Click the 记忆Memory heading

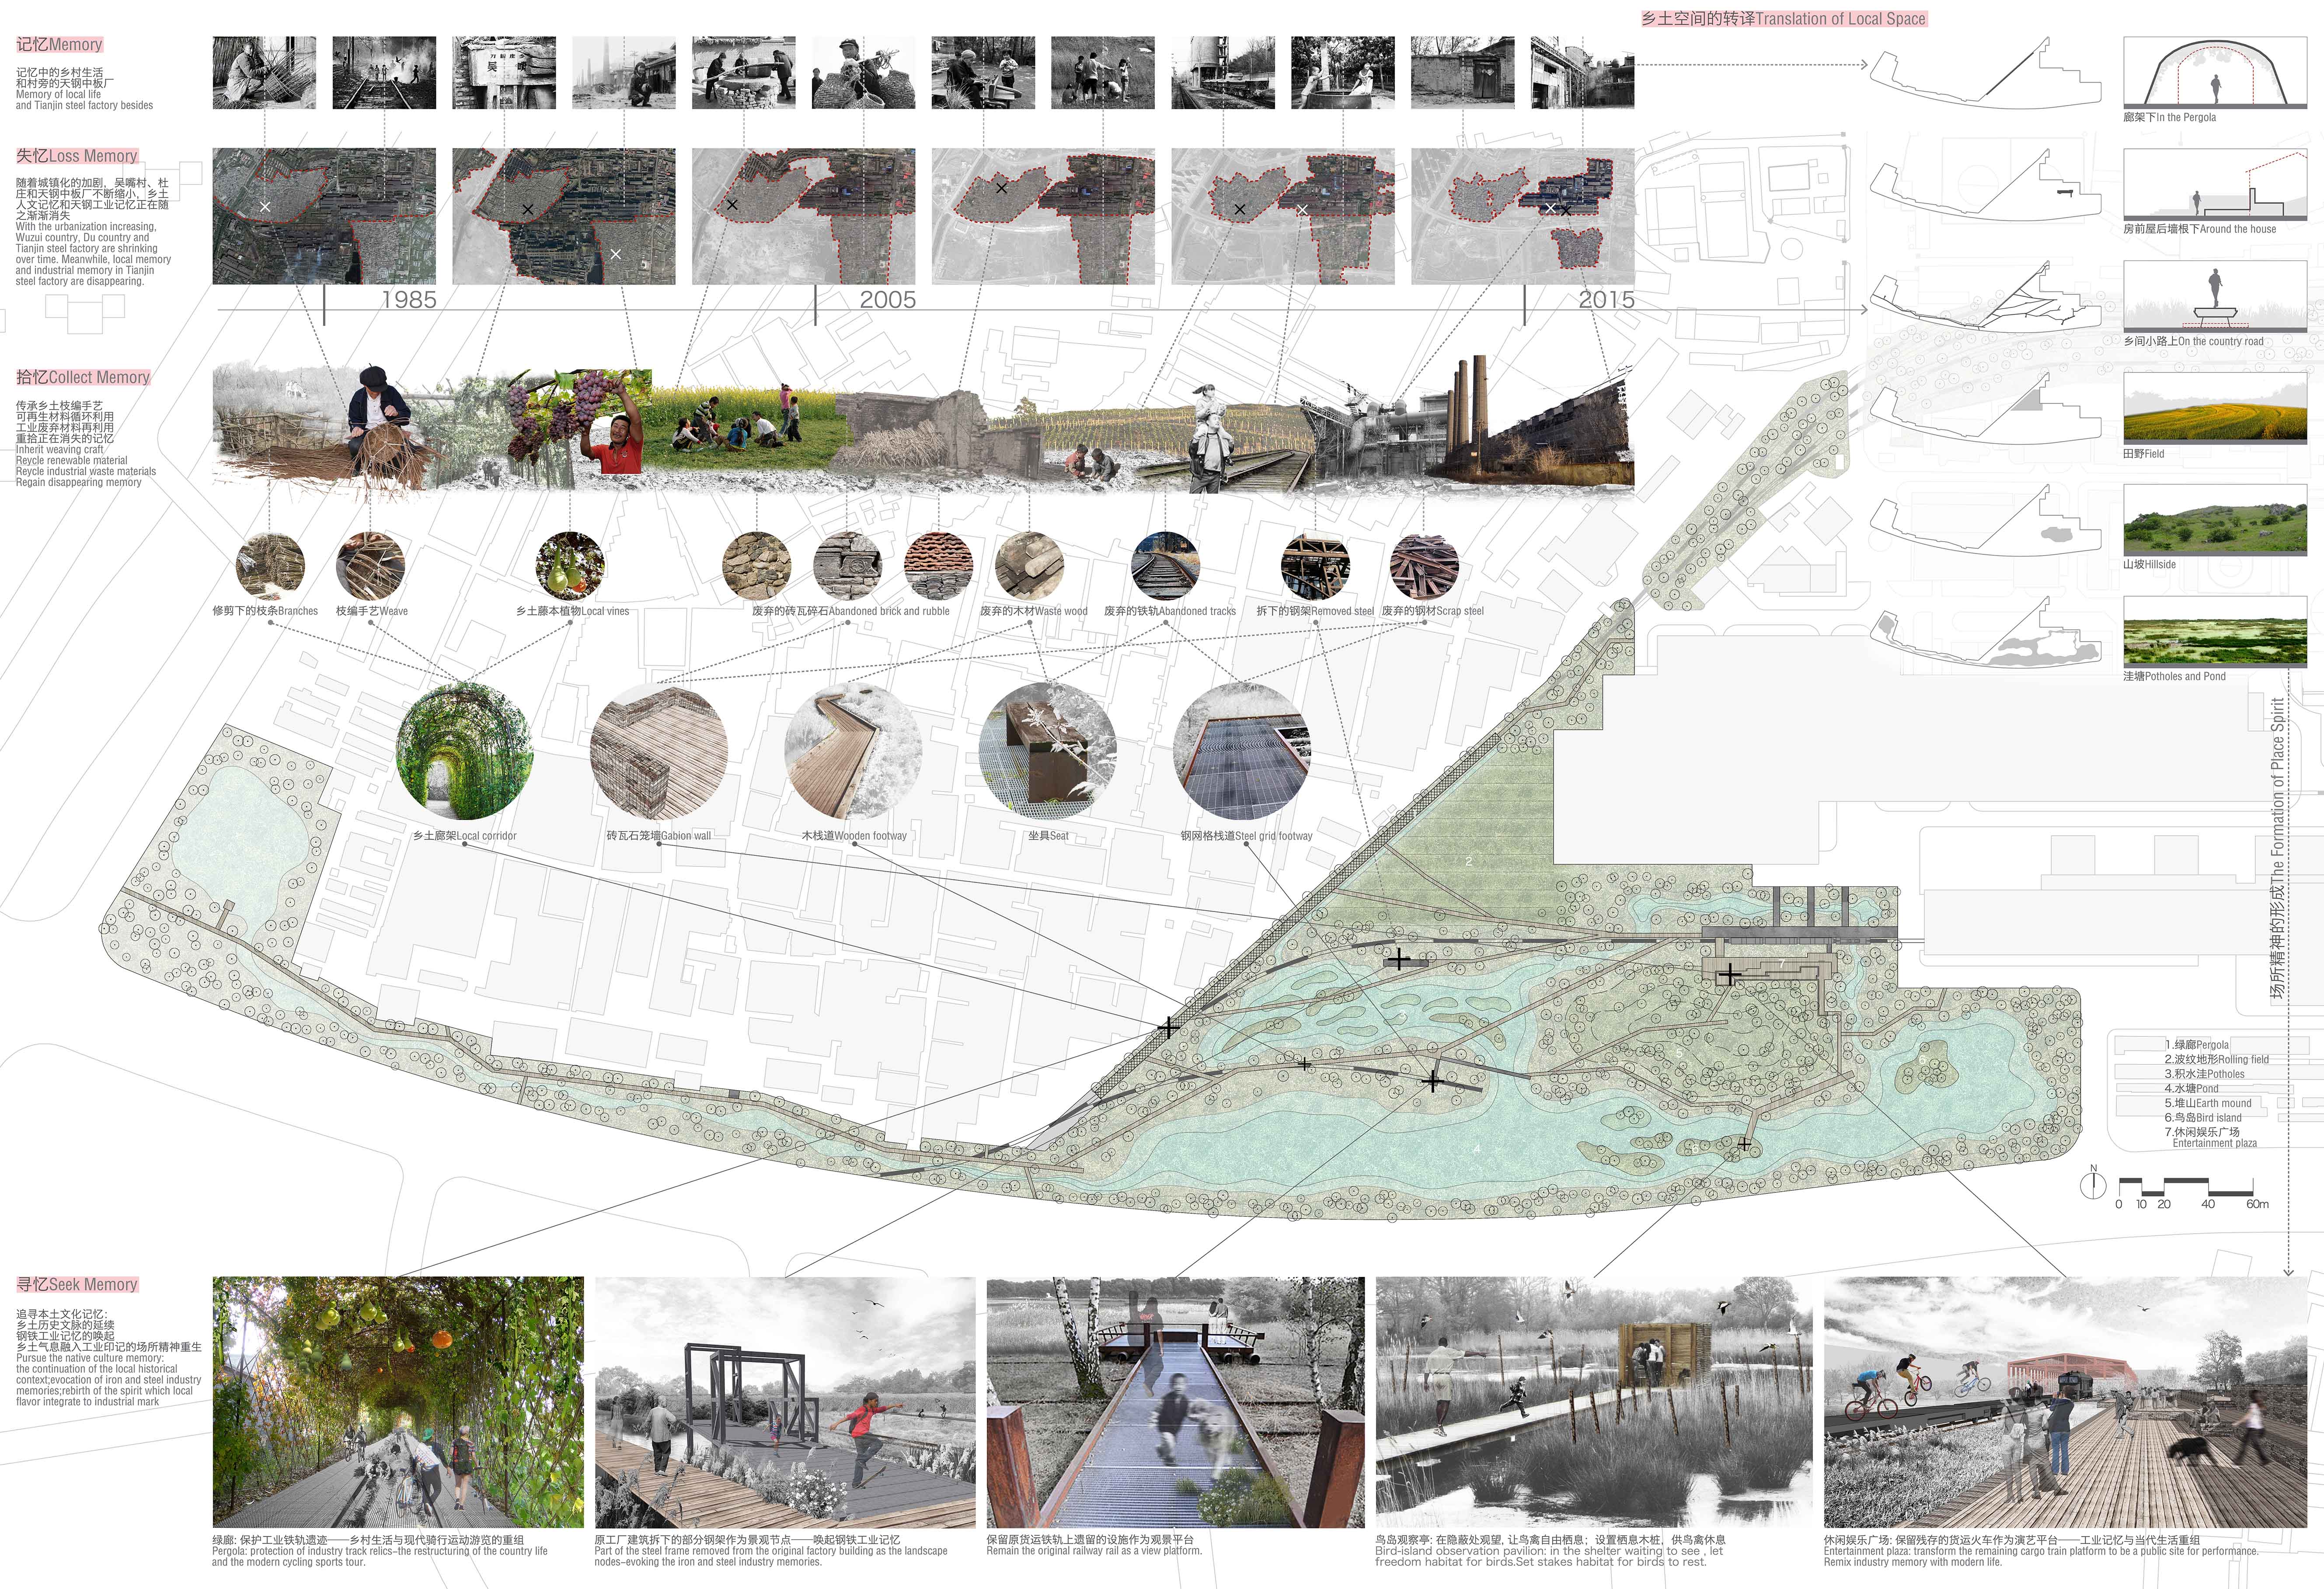tap(59, 45)
